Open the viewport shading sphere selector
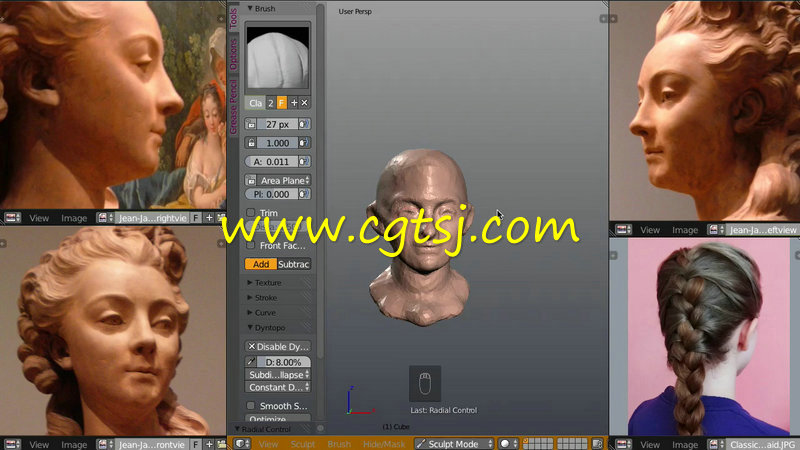This screenshot has width=800, height=450. click(x=508, y=444)
